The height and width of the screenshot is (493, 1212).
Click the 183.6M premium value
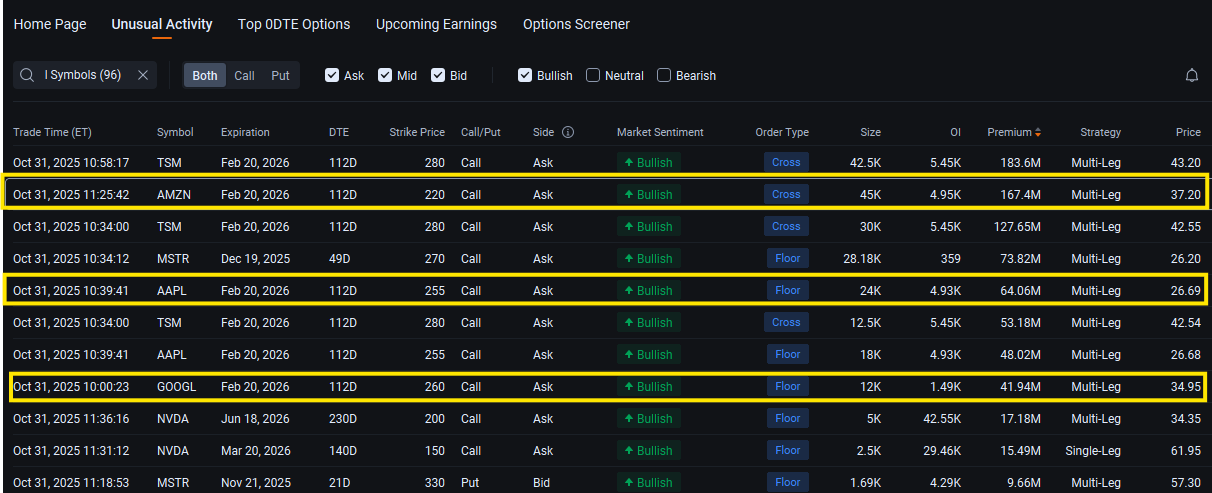point(1020,163)
